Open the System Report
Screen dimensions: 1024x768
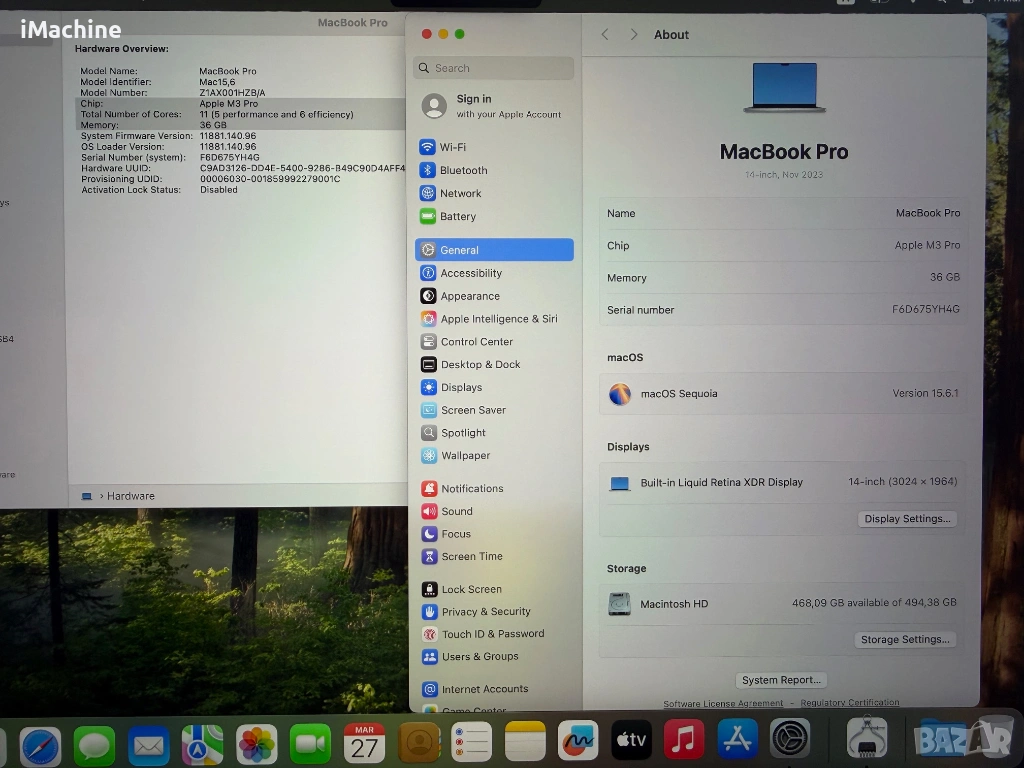pyautogui.click(x=781, y=680)
